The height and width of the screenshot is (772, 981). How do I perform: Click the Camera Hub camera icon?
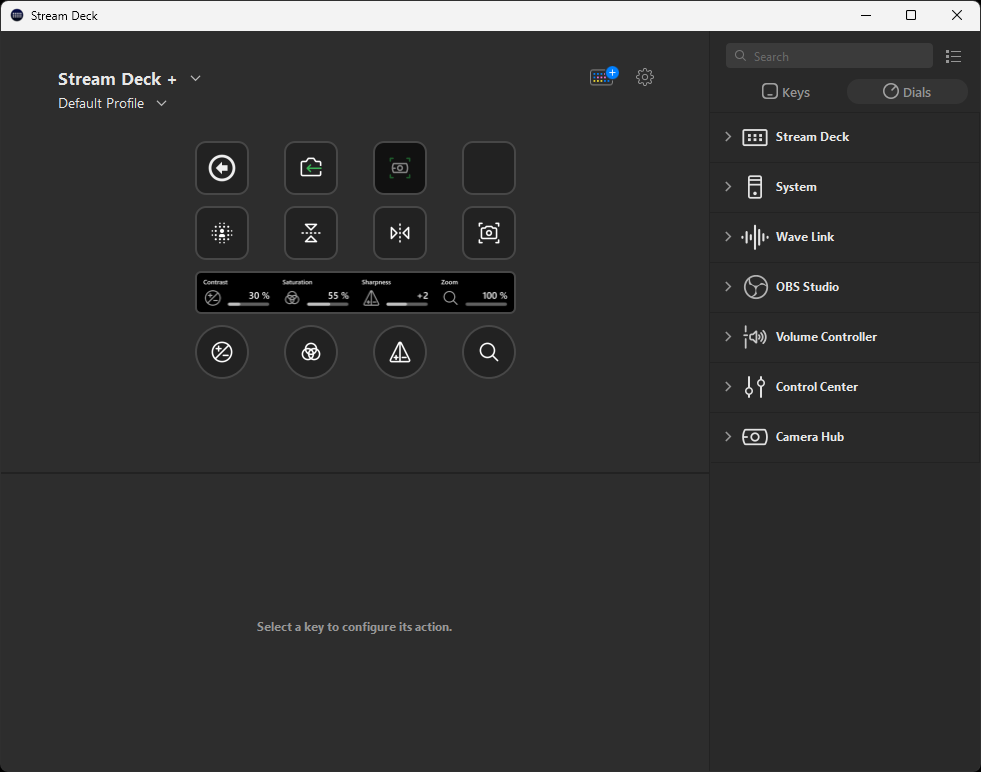click(755, 437)
